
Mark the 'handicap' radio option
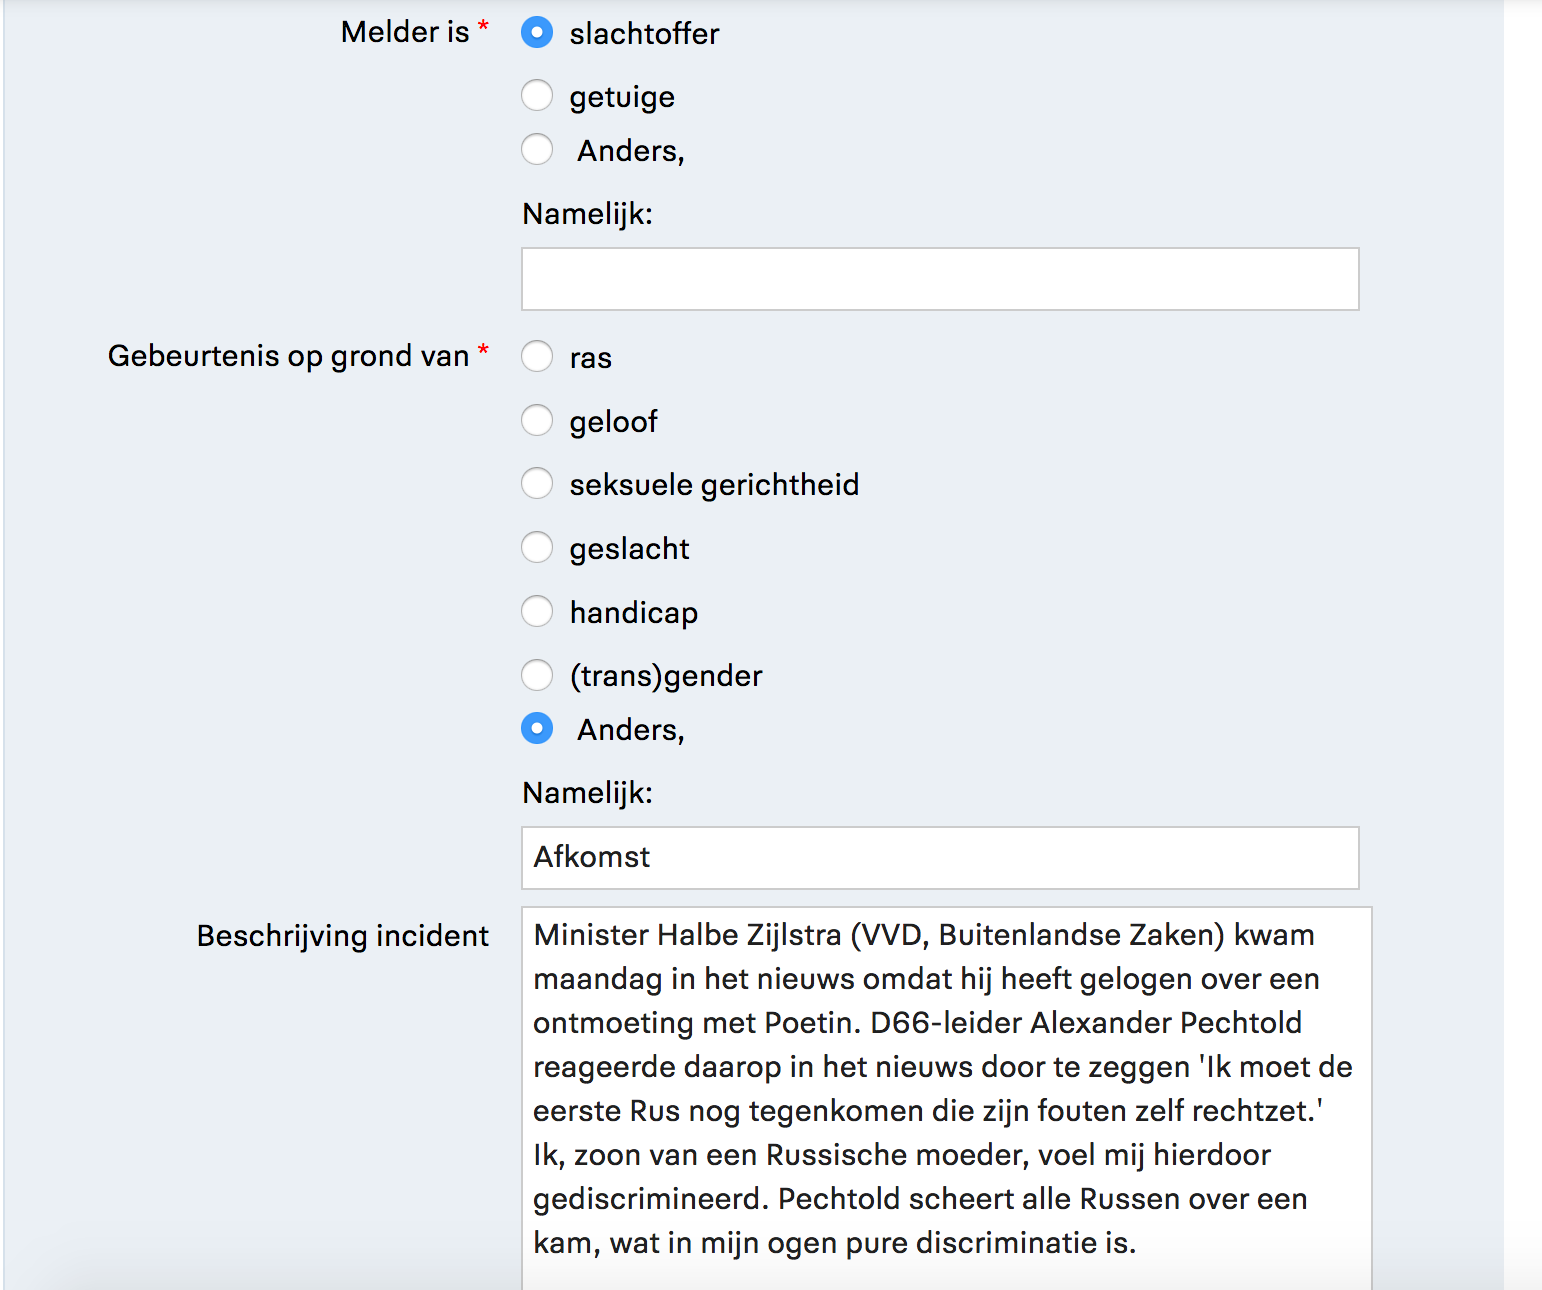[x=537, y=612]
